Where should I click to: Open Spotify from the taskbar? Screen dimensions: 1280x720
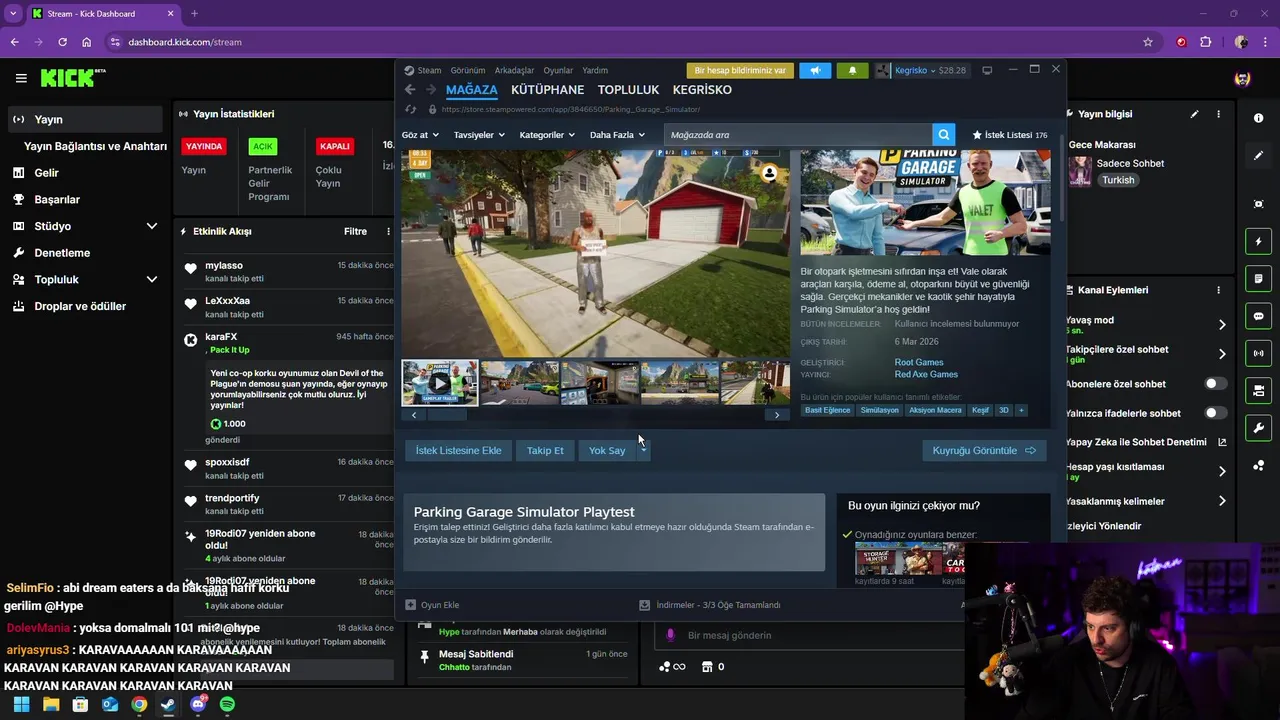click(x=227, y=704)
